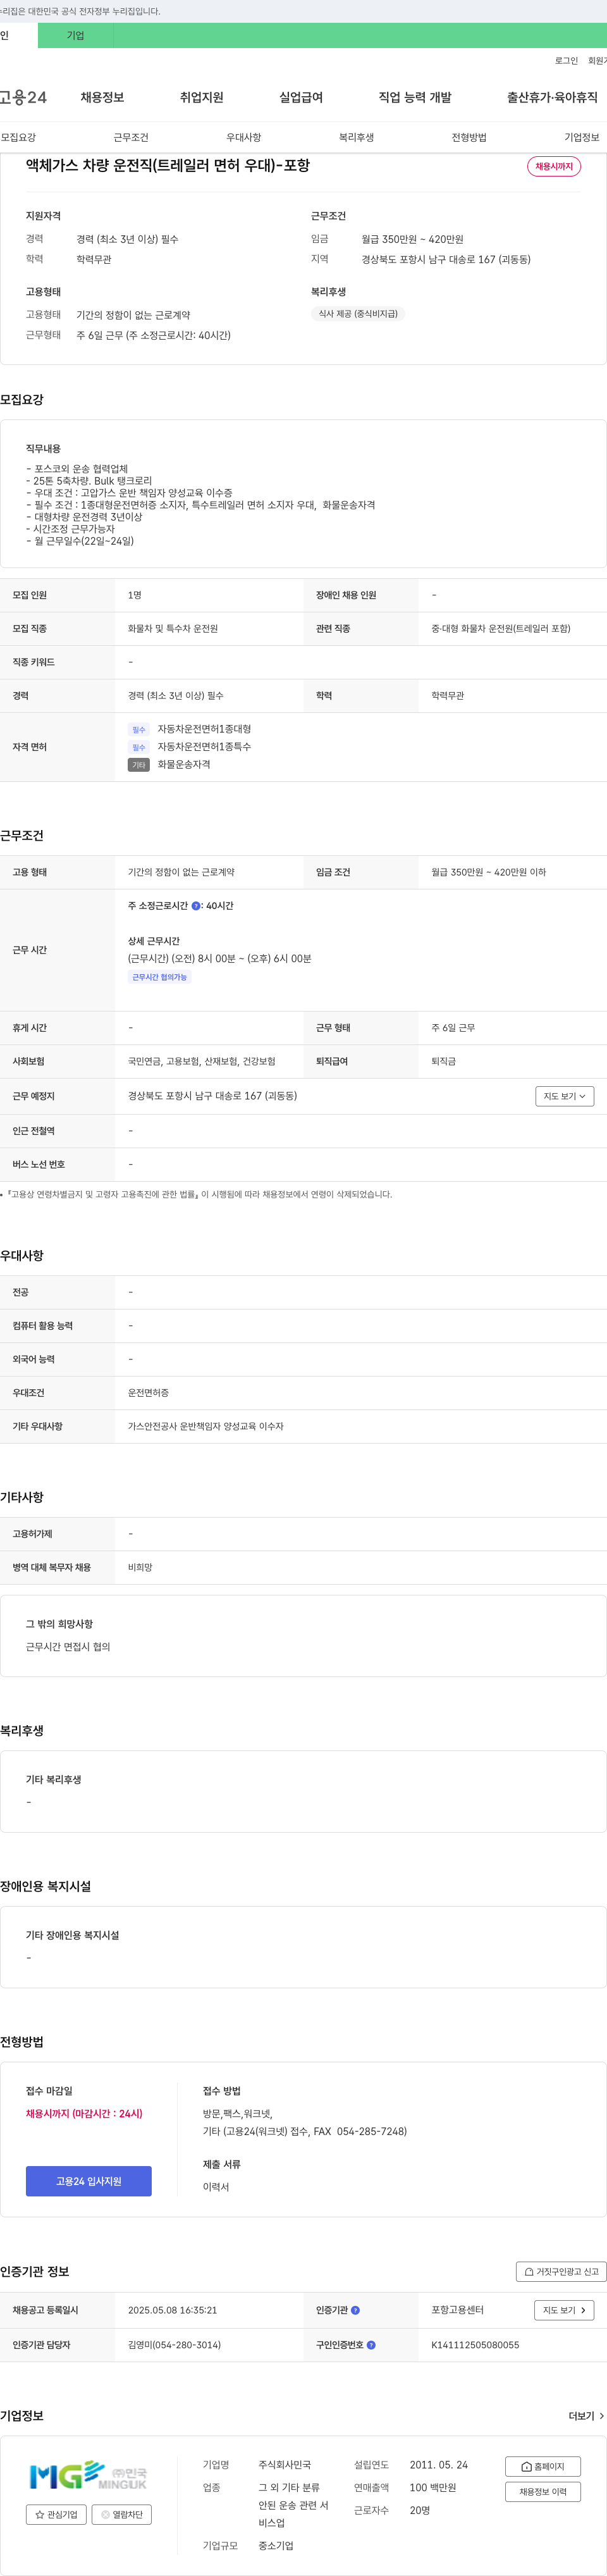Jump to the 복리후생 section tab

pyautogui.click(x=356, y=137)
